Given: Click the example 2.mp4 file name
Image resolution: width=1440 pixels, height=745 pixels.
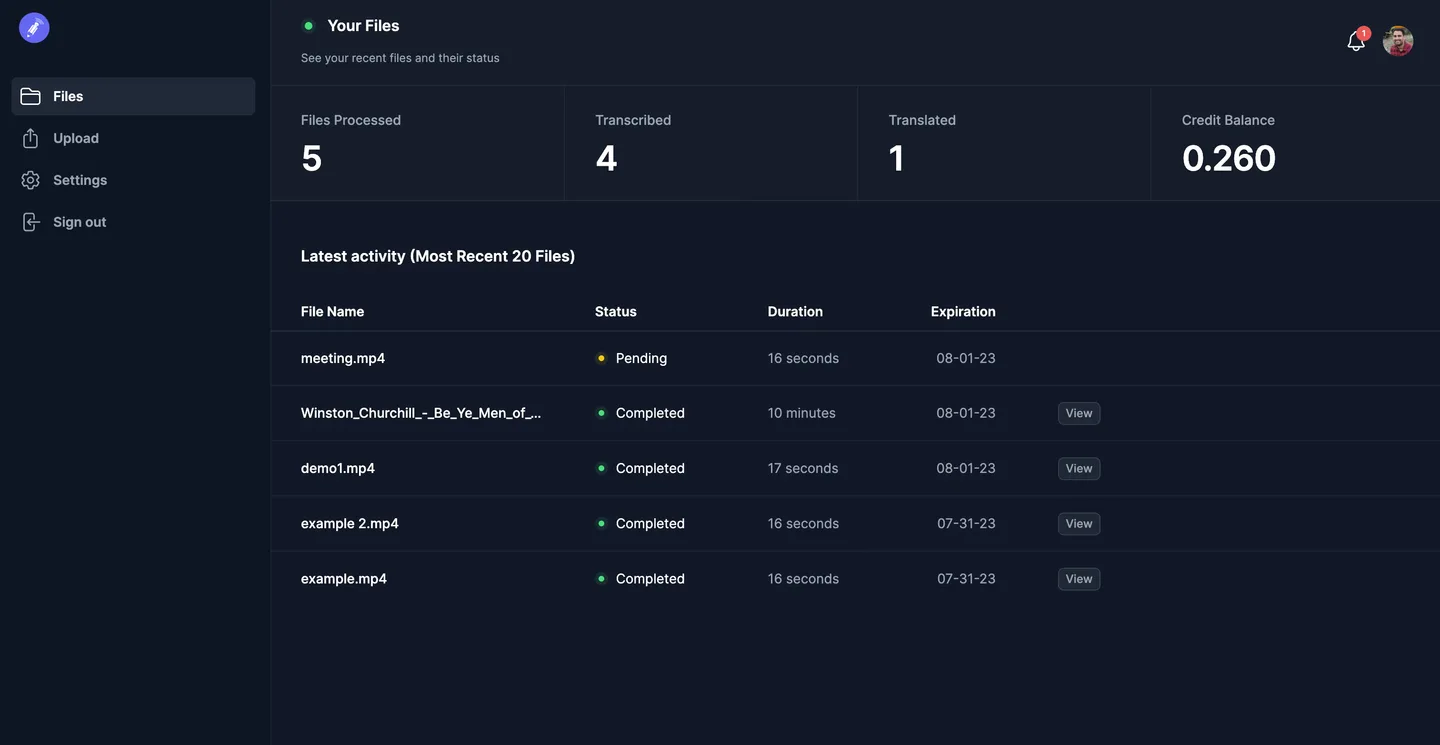Looking at the screenshot, I should coord(350,523).
